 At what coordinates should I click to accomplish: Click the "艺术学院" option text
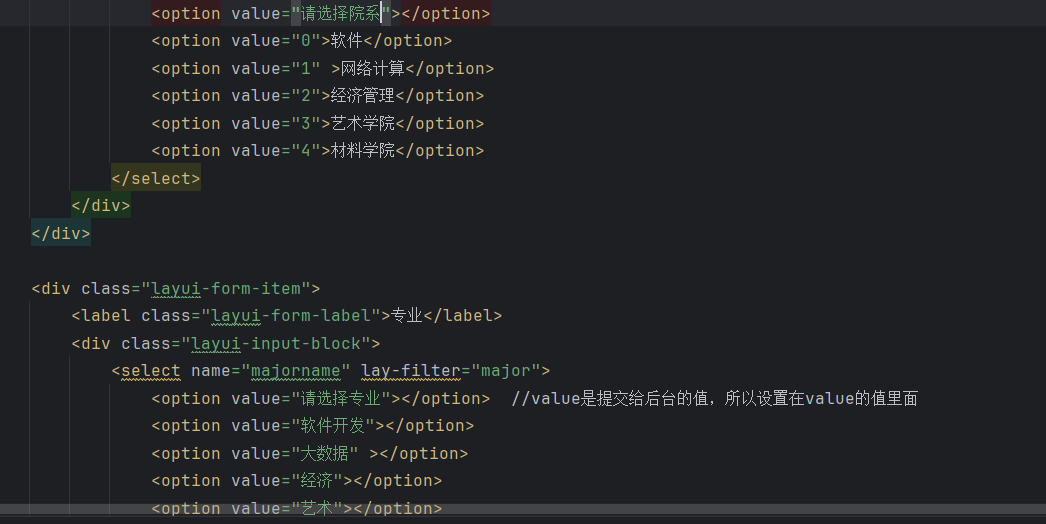coord(363,123)
